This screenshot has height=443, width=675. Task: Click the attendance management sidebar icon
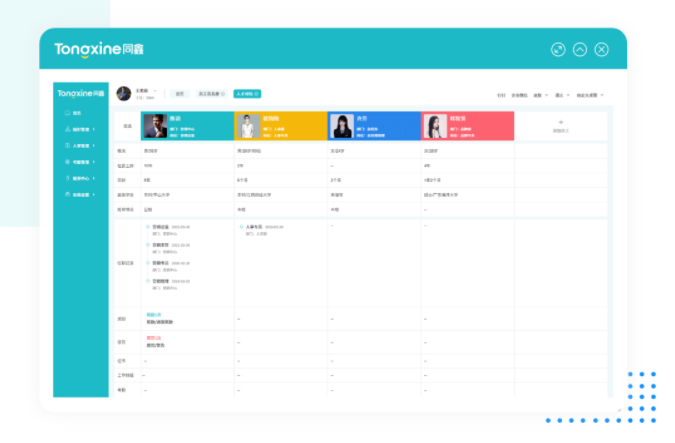coord(66,161)
